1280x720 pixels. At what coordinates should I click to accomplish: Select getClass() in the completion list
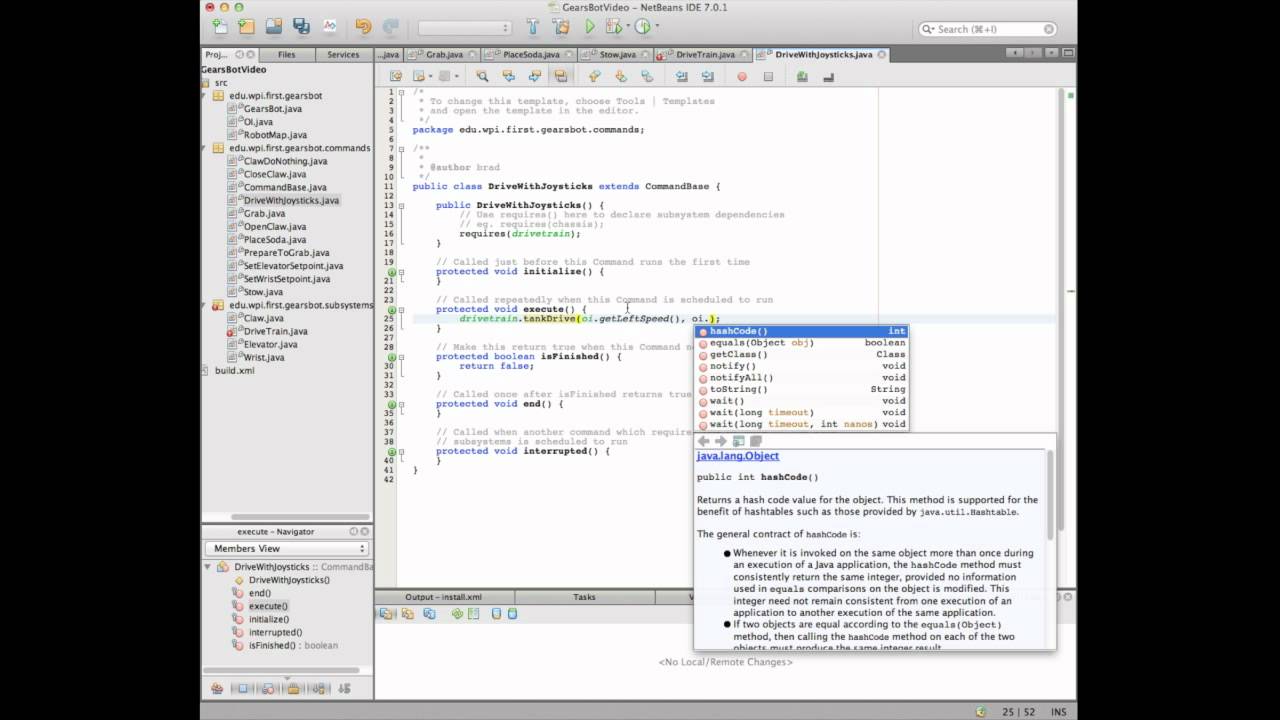point(802,354)
